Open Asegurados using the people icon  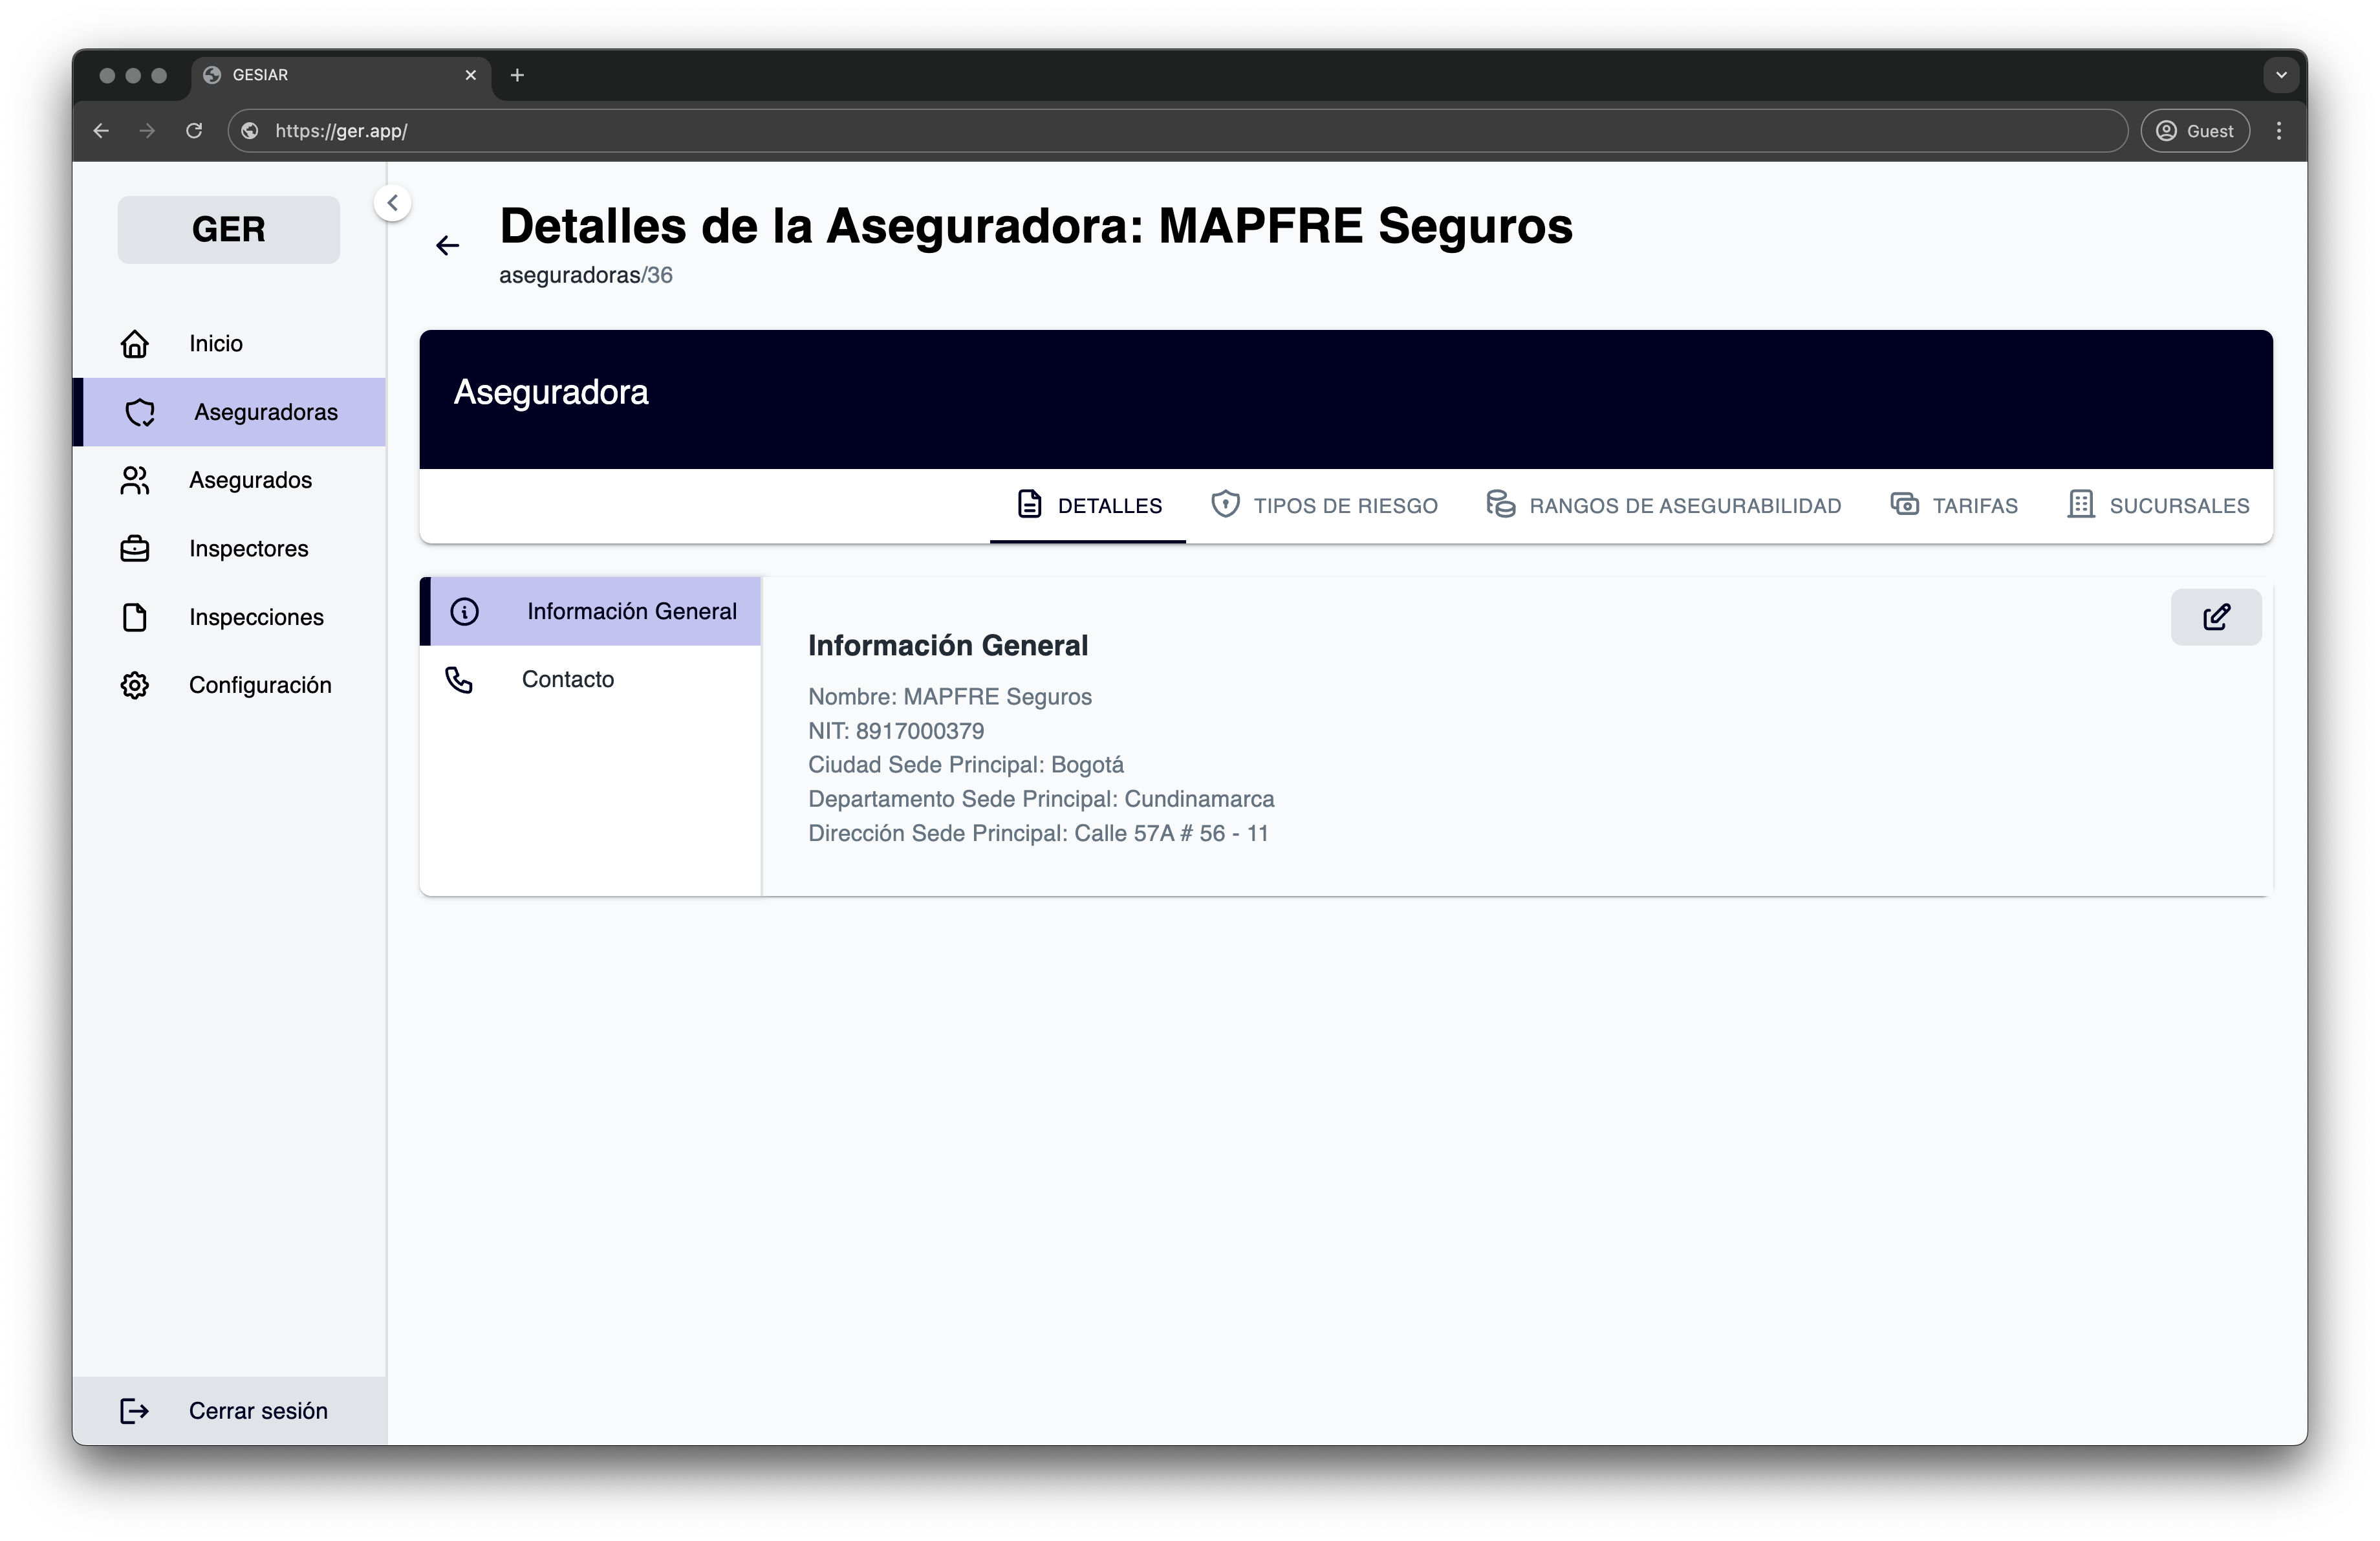135,480
